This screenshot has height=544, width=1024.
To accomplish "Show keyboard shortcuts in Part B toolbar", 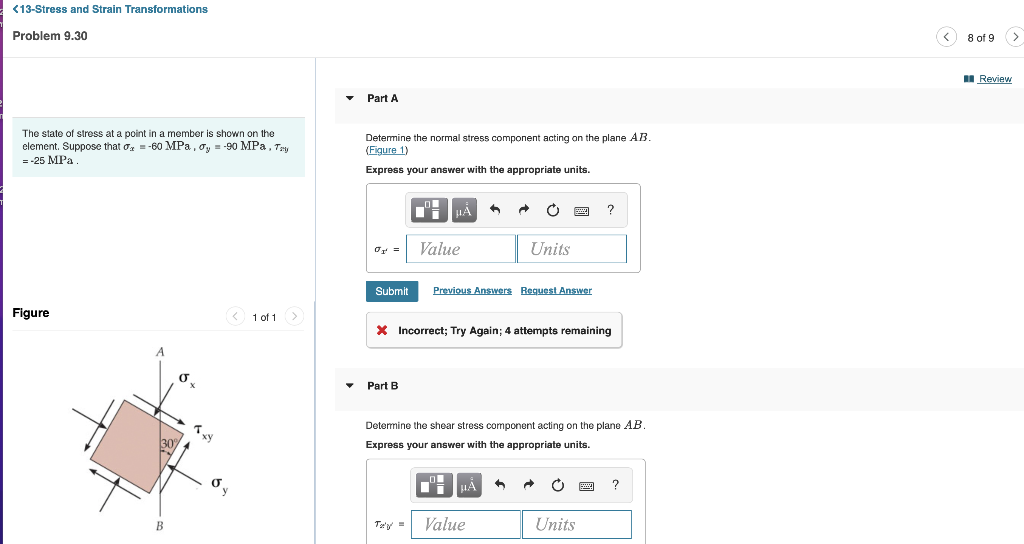I will (586, 486).
